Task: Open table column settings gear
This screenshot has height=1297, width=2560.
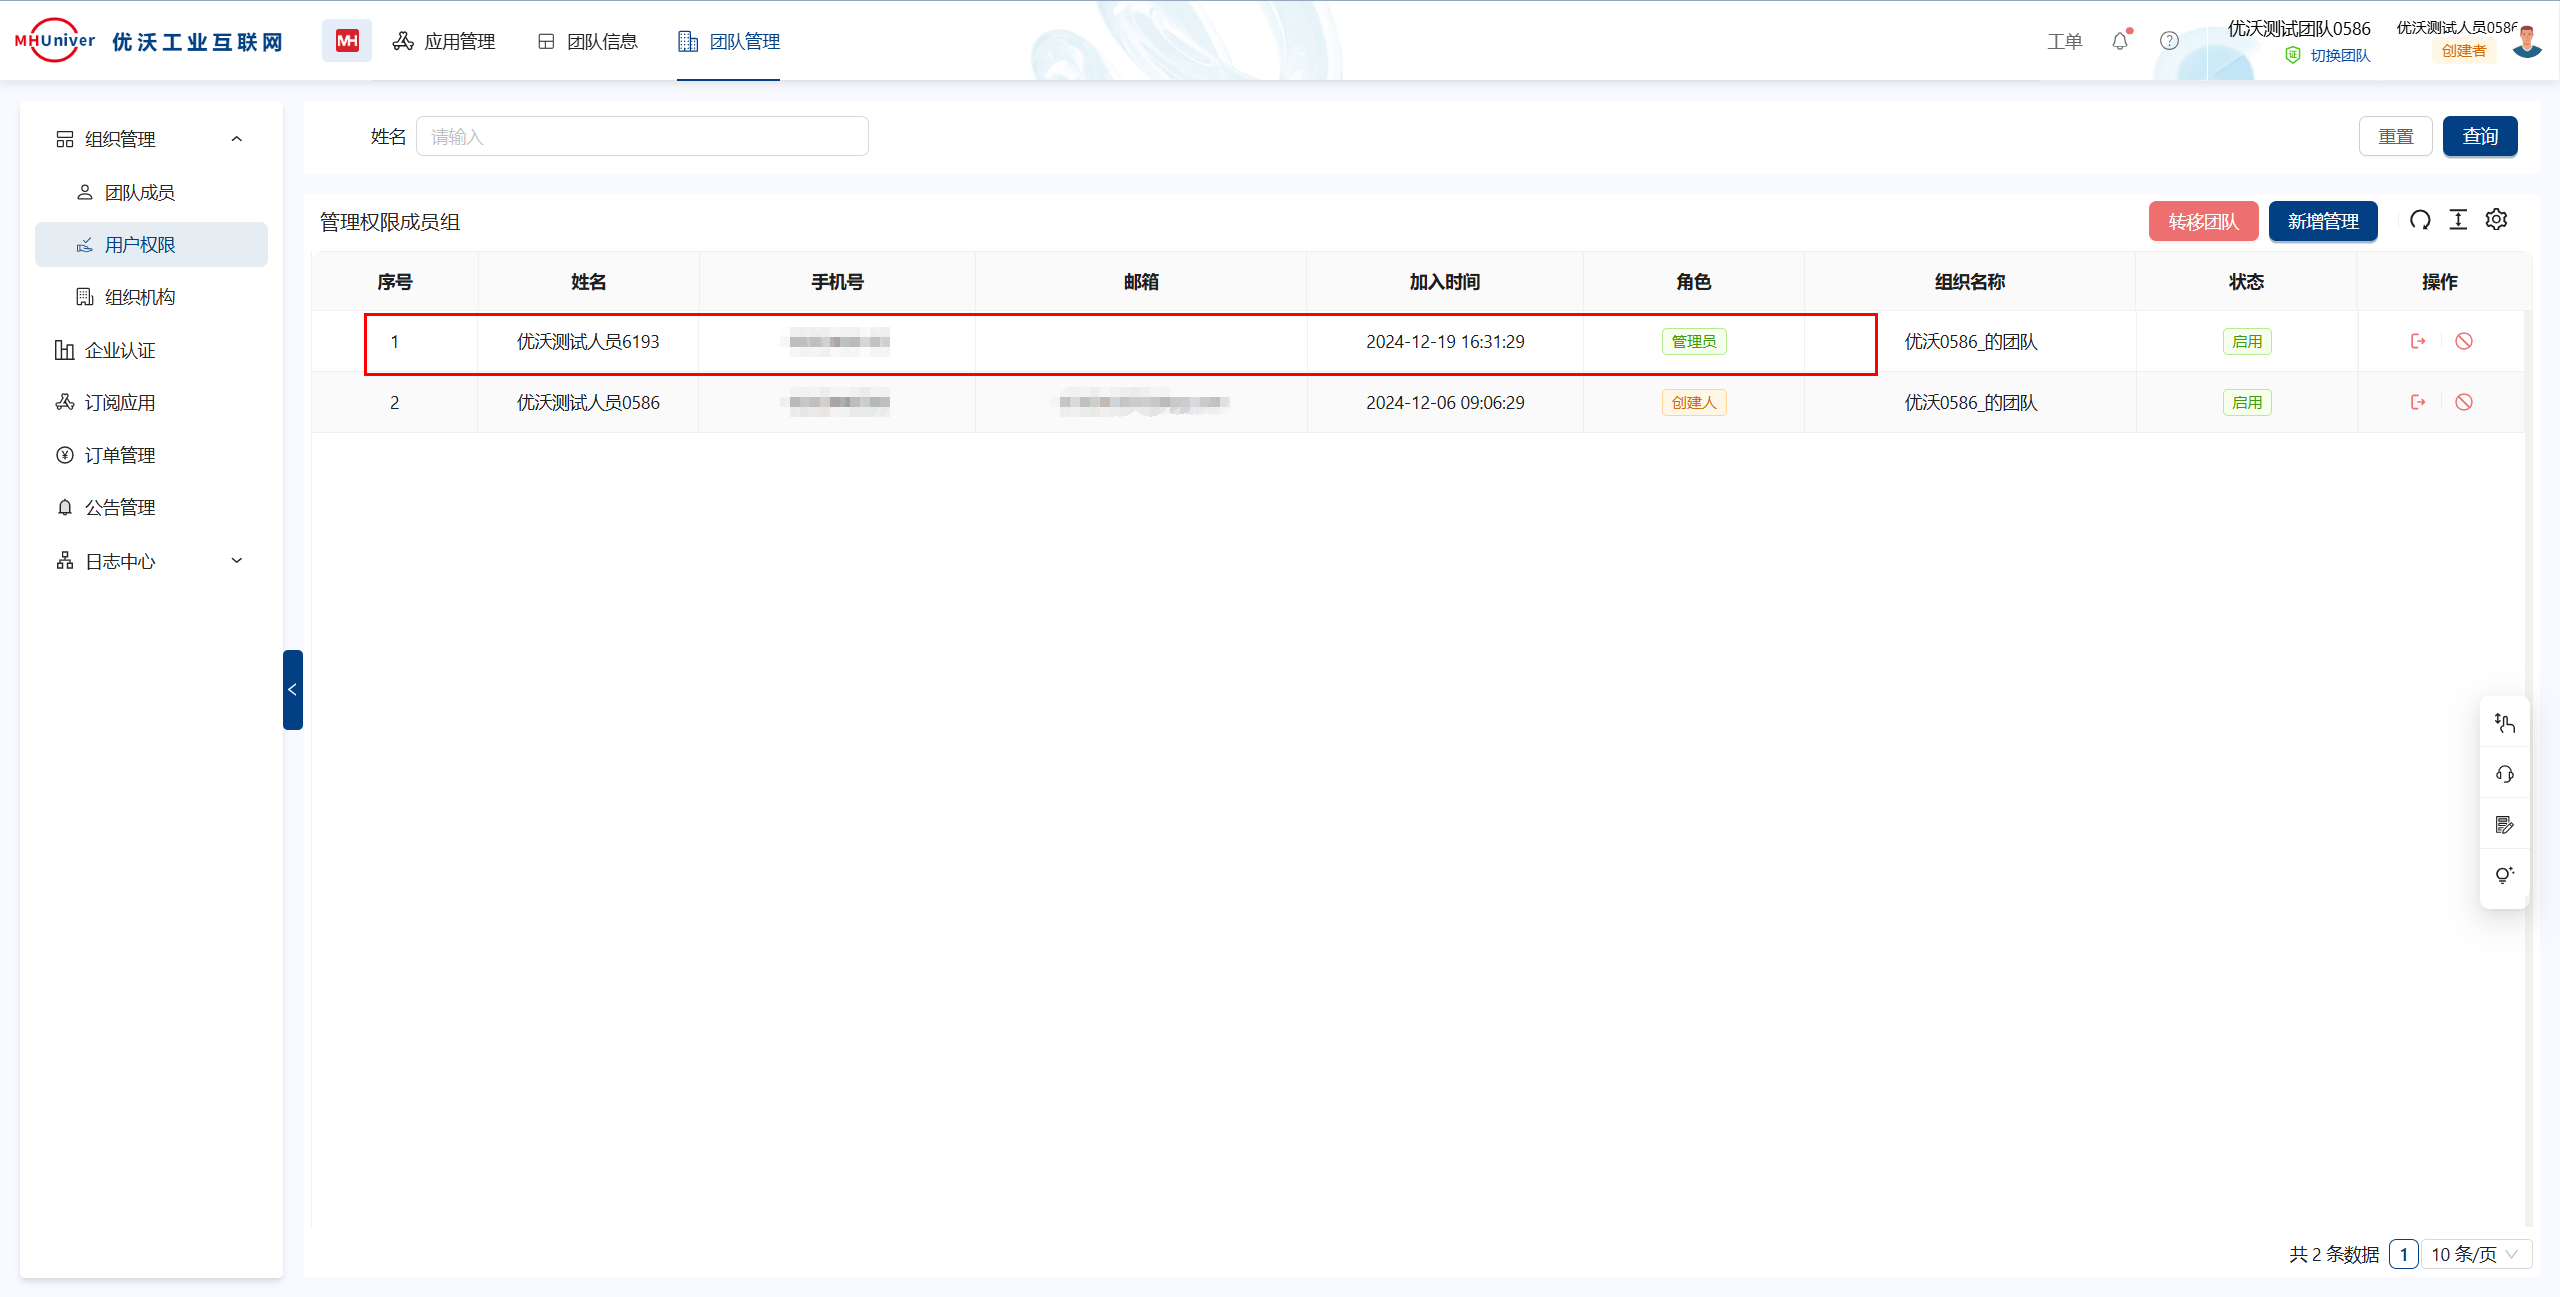Action: pos(2497,220)
